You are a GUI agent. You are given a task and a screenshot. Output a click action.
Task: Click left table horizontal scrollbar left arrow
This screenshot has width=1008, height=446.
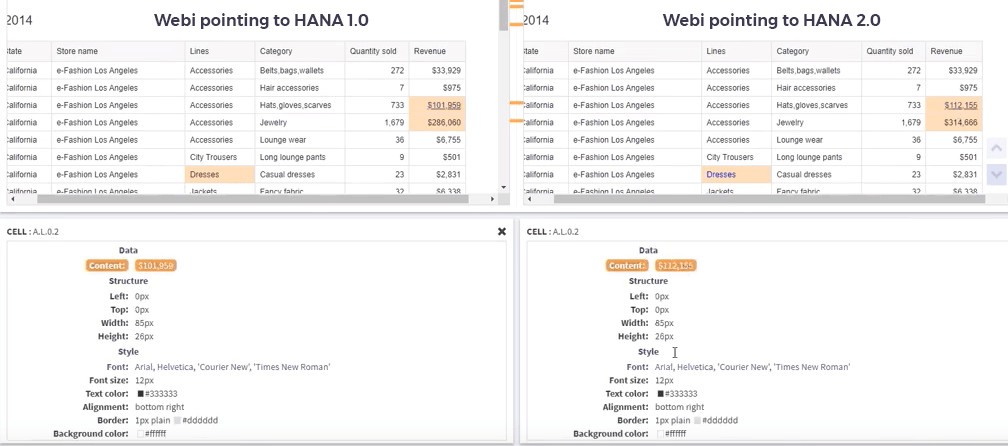point(12,199)
